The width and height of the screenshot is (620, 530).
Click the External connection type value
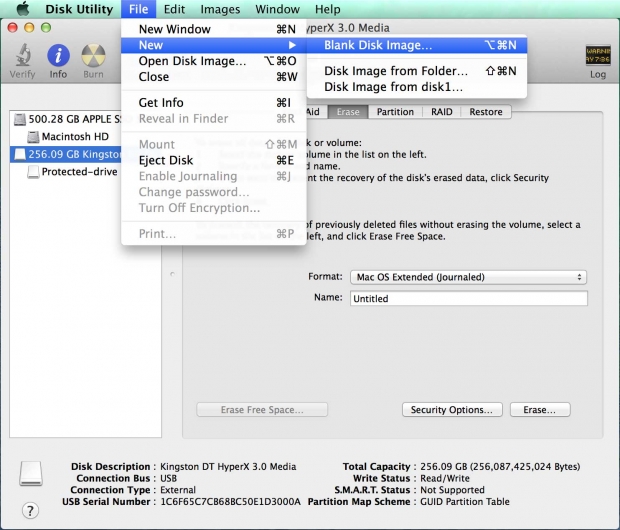pyautogui.click(x=178, y=490)
